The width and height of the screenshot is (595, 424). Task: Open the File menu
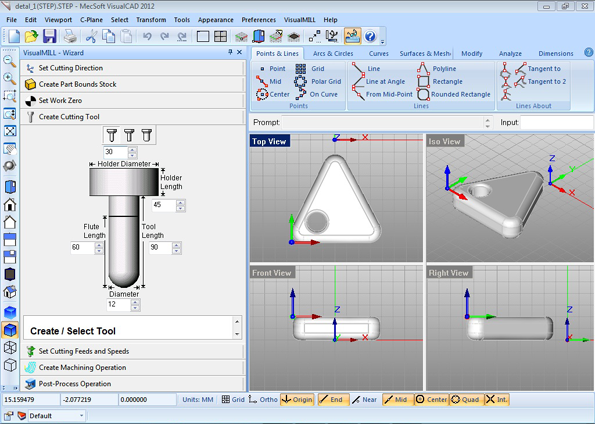[x=11, y=20]
